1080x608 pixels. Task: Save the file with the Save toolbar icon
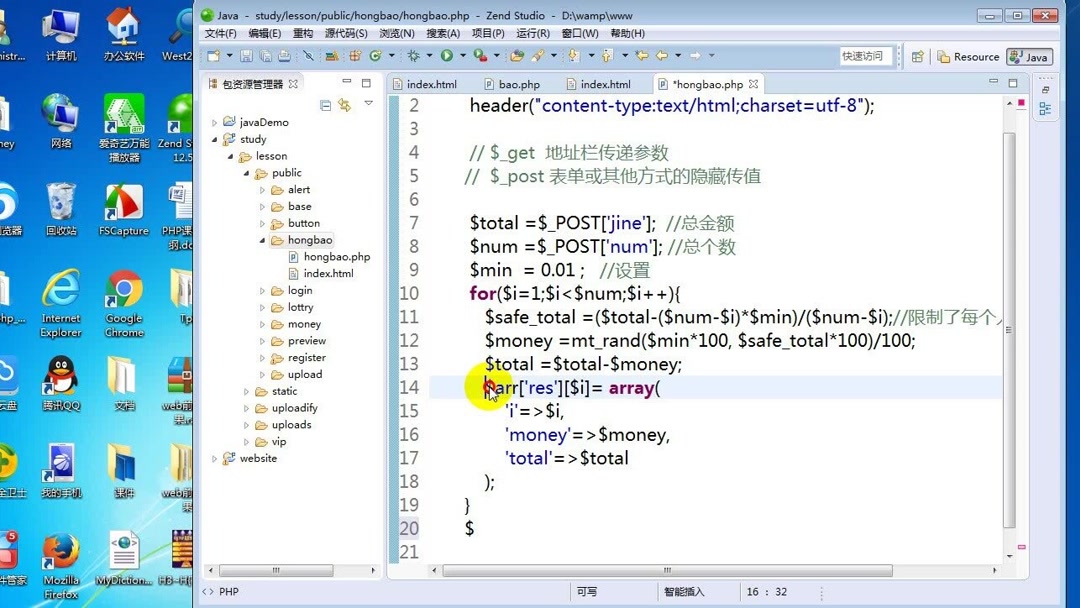pyautogui.click(x=246, y=56)
